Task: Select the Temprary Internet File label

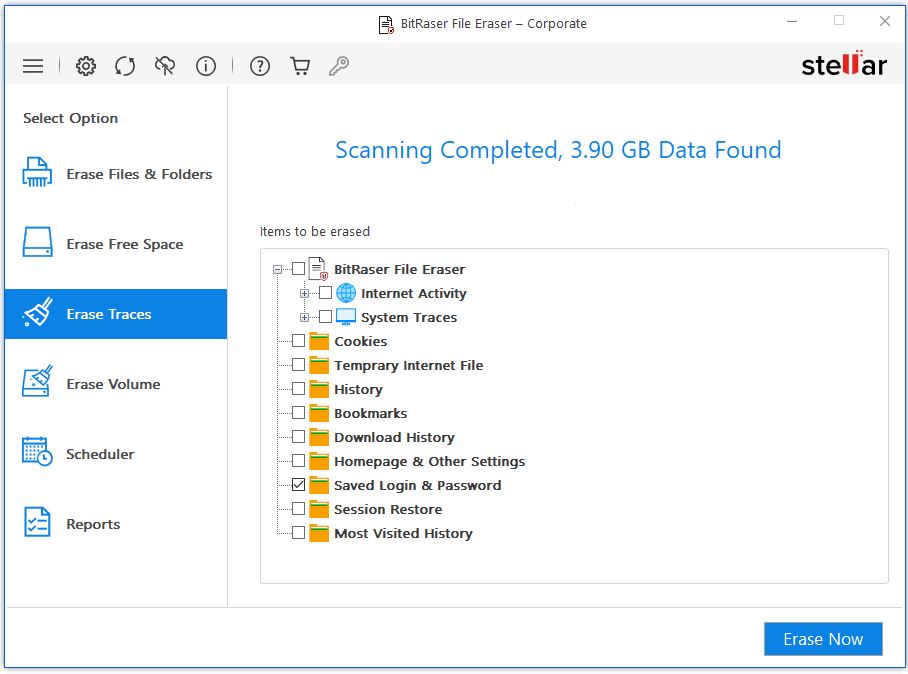Action: [x=409, y=365]
